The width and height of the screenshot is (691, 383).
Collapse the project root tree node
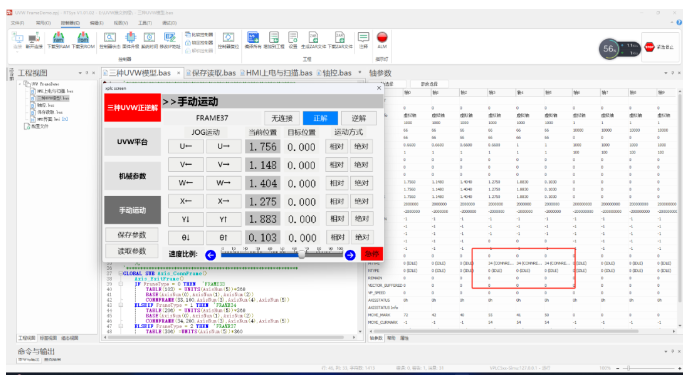(20, 84)
